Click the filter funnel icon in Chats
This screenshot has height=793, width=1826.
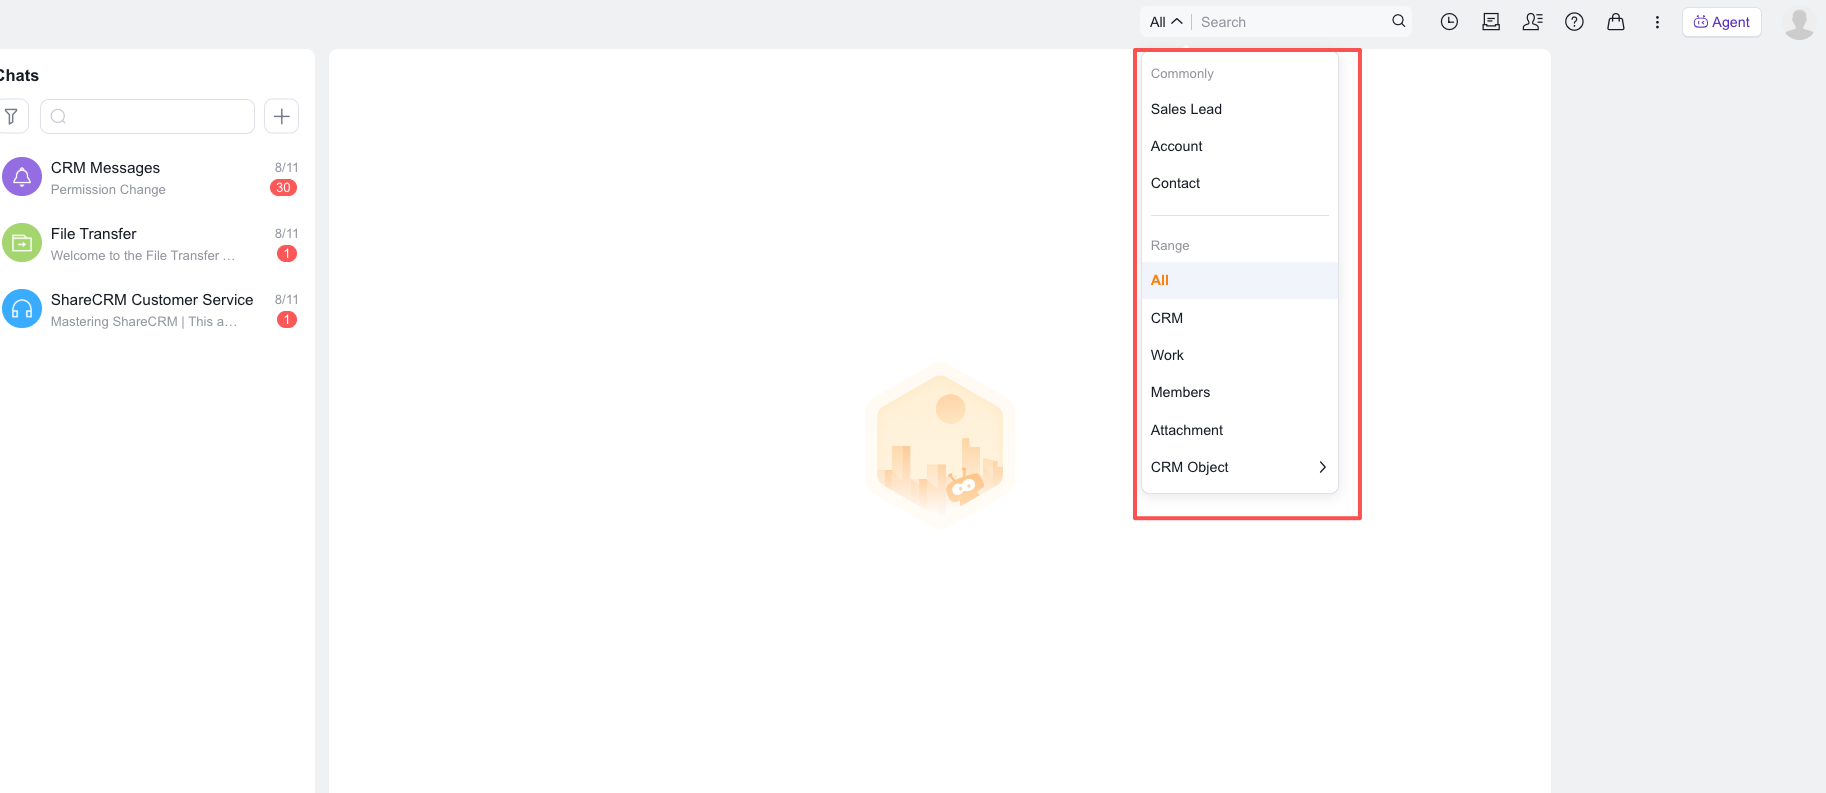tap(12, 116)
